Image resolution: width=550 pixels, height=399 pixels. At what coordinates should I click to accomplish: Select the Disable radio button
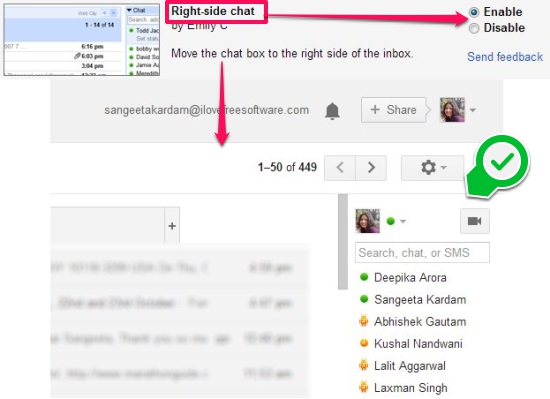pos(474,28)
